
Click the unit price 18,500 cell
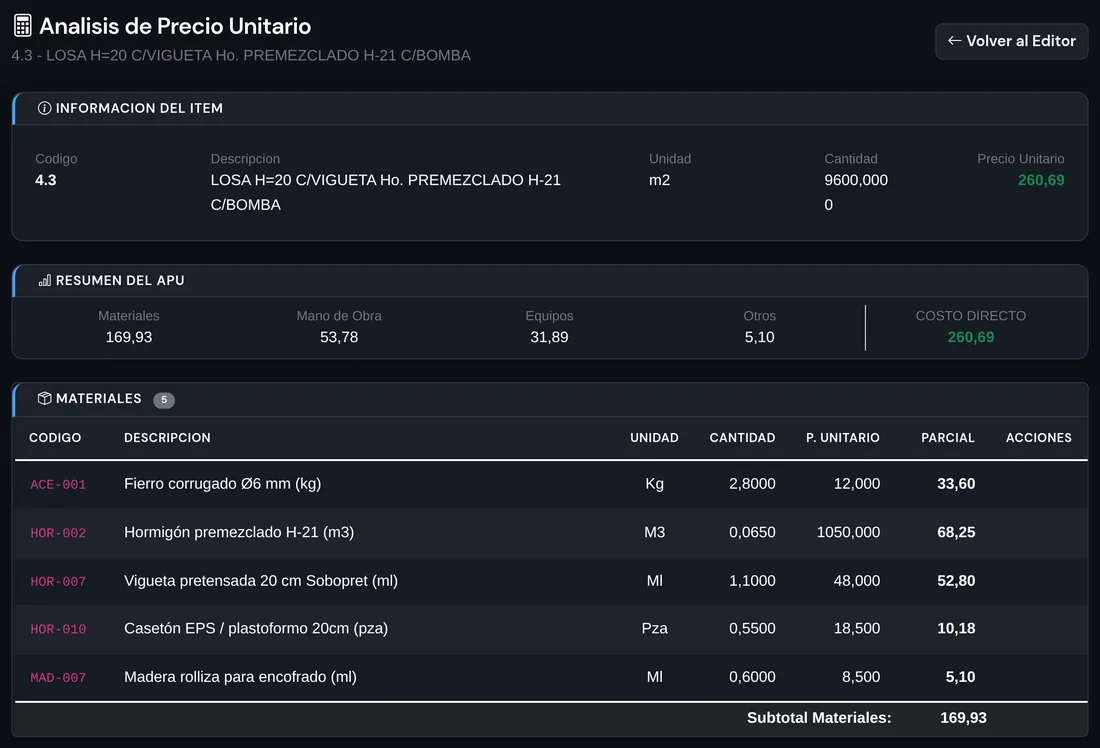[x=857, y=628]
